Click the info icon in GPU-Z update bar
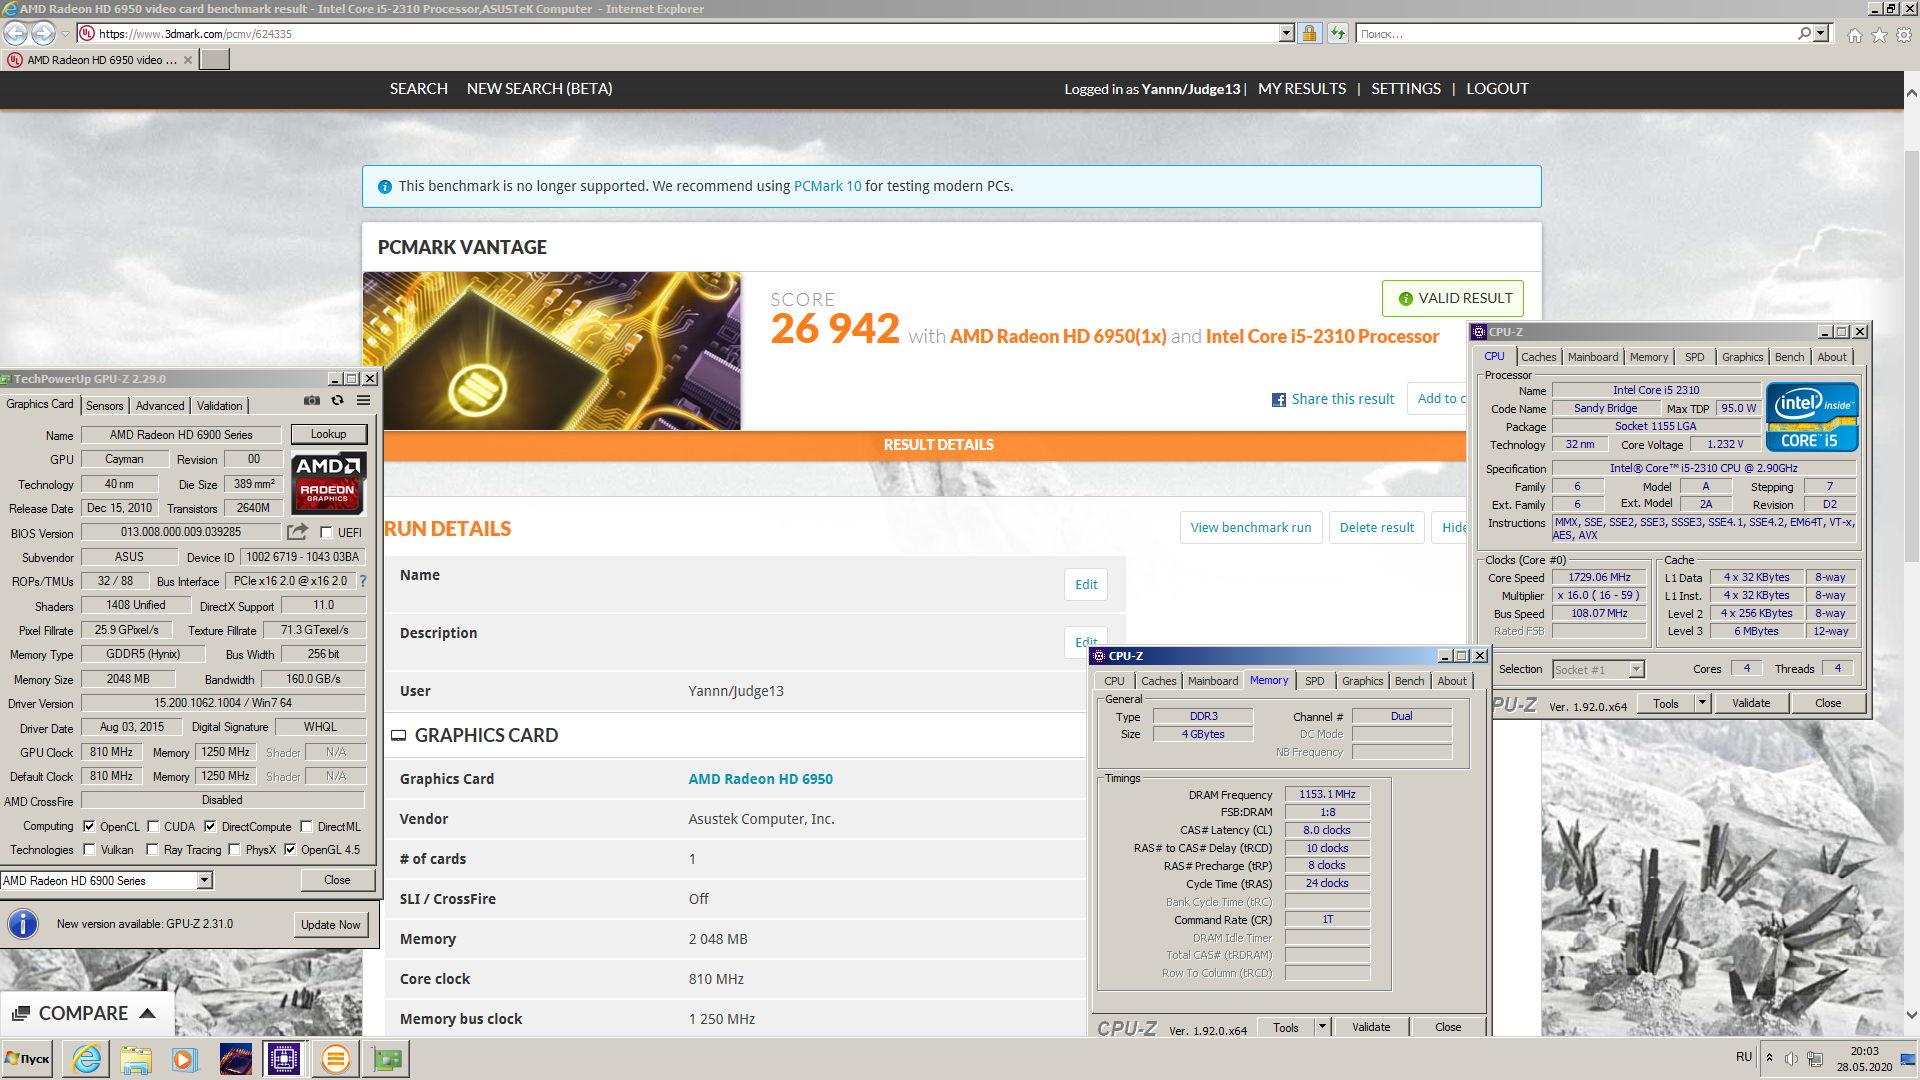 23,923
